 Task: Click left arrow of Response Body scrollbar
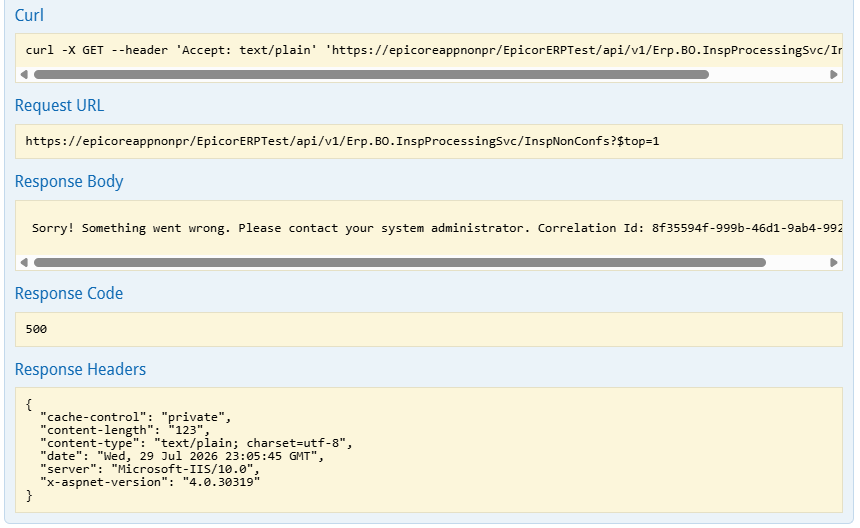click(24, 263)
